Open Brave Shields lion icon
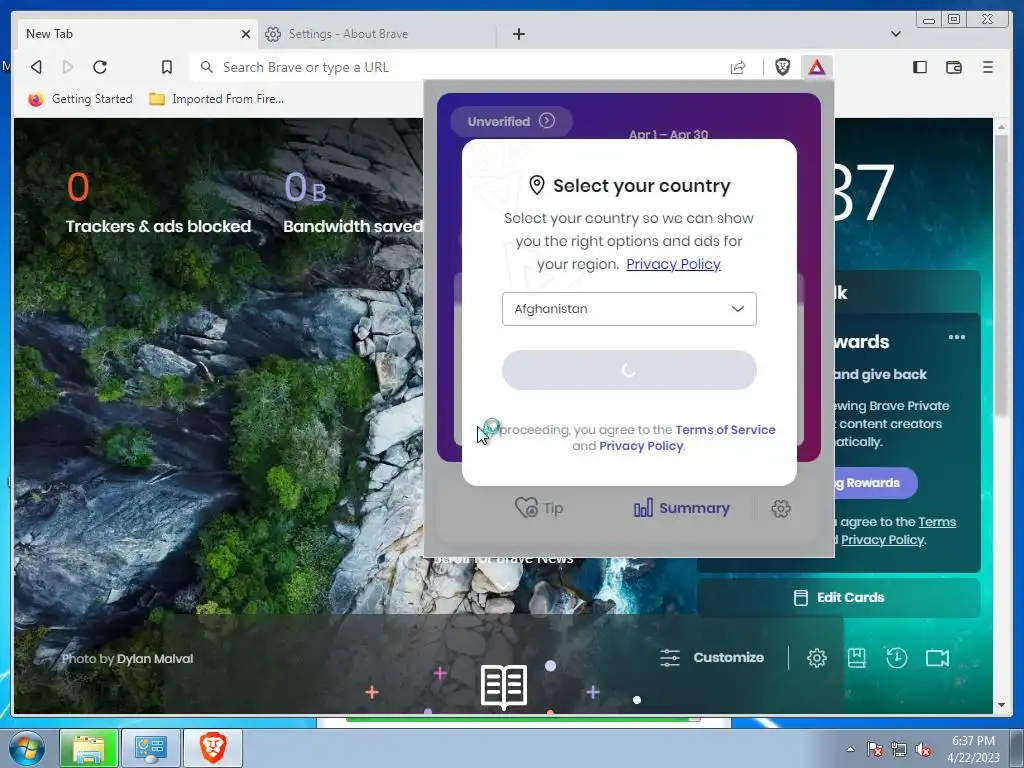Screen dimensions: 1024x768 click(782, 67)
